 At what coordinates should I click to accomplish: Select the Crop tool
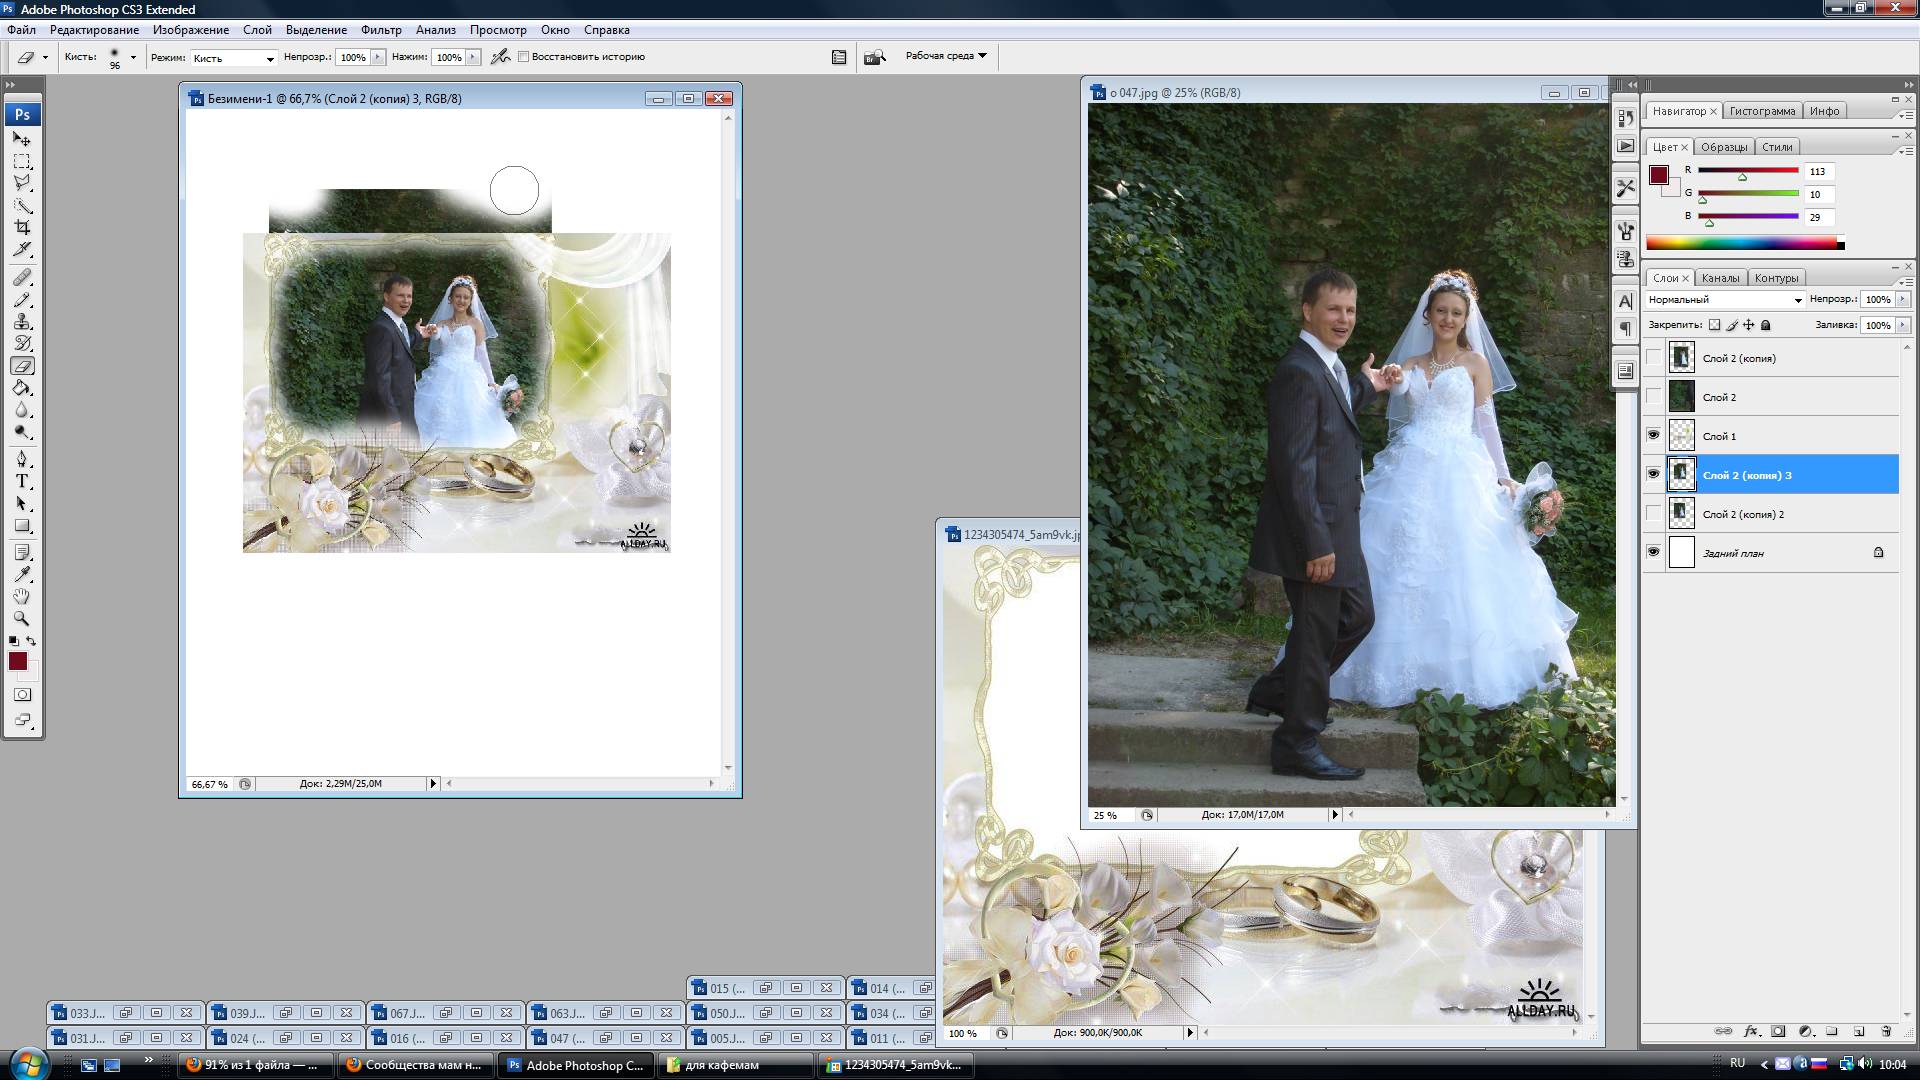pos(22,228)
